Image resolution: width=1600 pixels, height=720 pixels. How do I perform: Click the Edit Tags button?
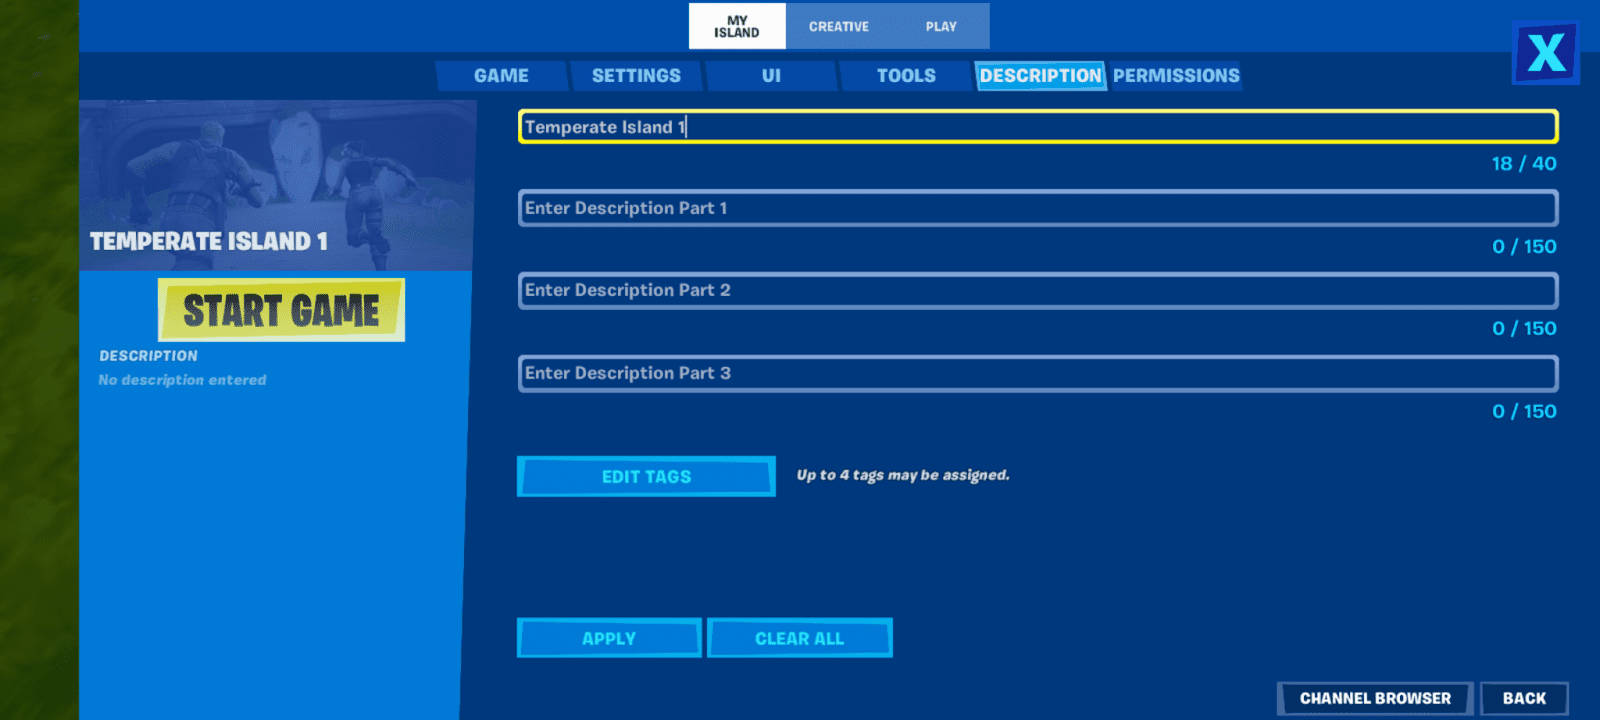coord(646,477)
